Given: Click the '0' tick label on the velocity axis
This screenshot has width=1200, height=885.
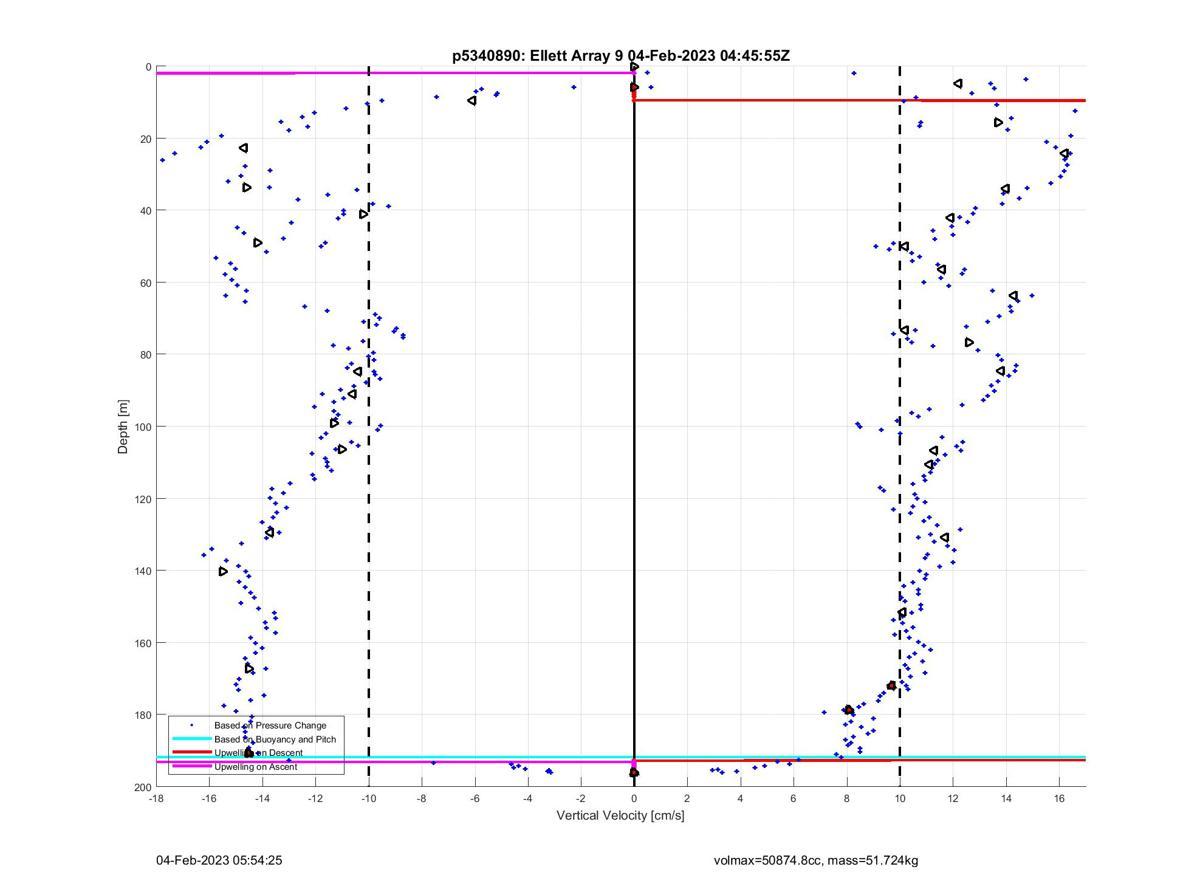Looking at the screenshot, I should 634,798.
